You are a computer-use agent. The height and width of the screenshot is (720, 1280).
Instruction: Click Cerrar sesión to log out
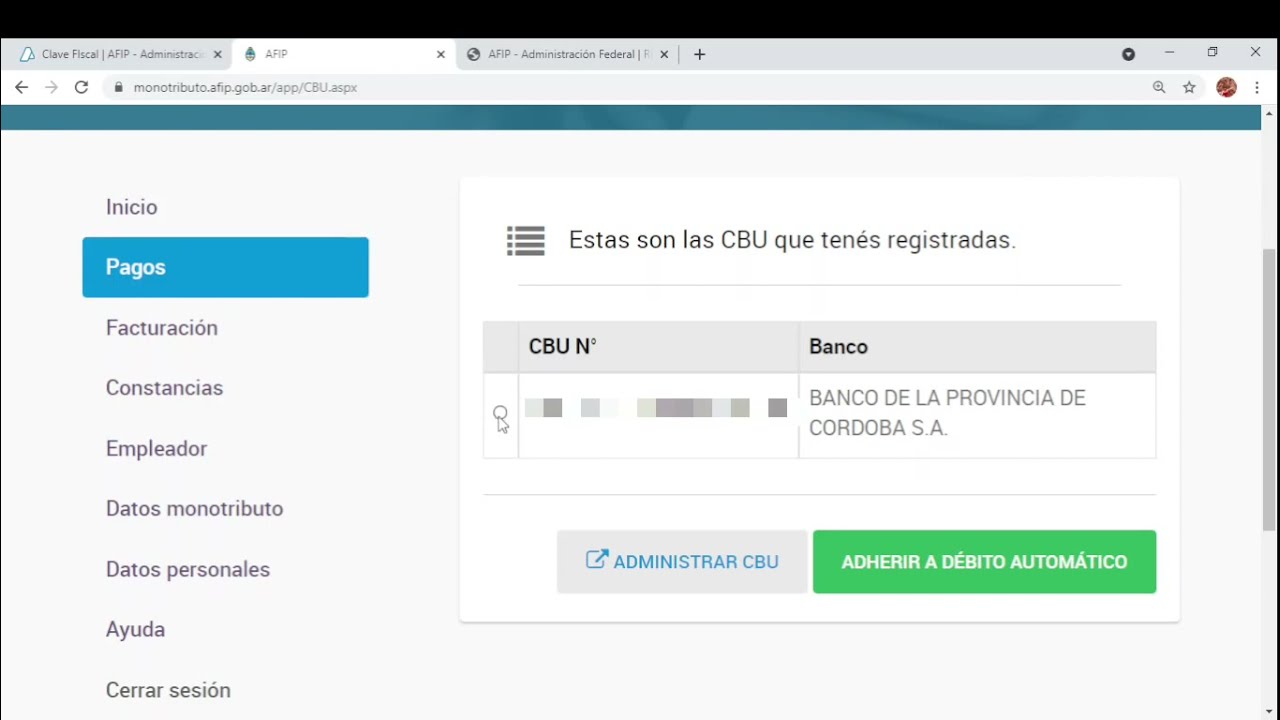(168, 690)
